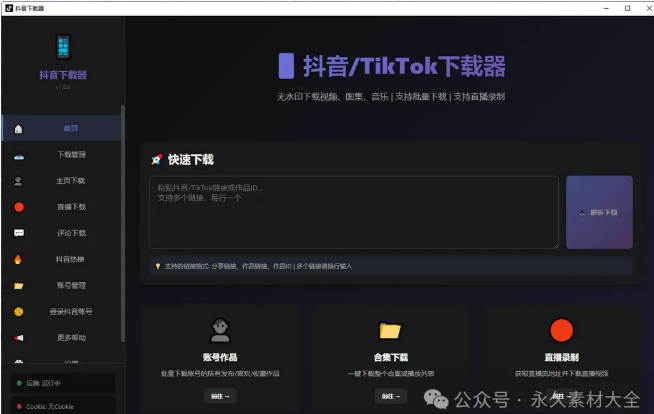This screenshot has width=654, height=414.
Task: Click the 下载管理 download manager icon
Action: pyautogui.click(x=19, y=155)
